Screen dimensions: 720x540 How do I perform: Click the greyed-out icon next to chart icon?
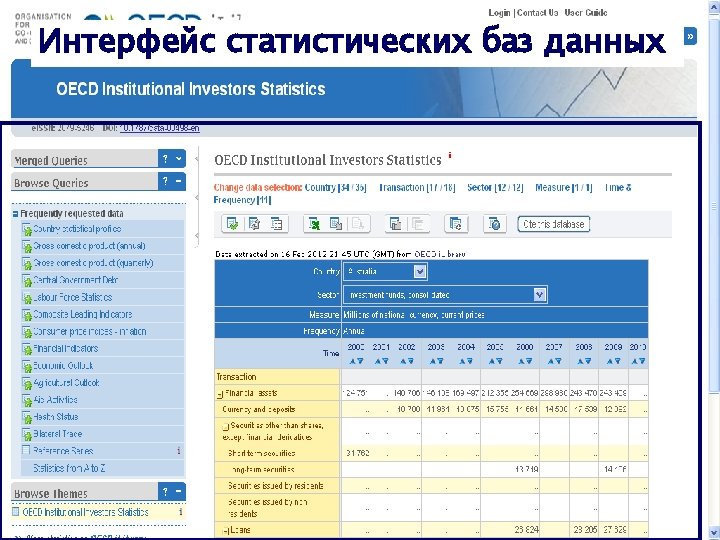[x=417, y=224]
